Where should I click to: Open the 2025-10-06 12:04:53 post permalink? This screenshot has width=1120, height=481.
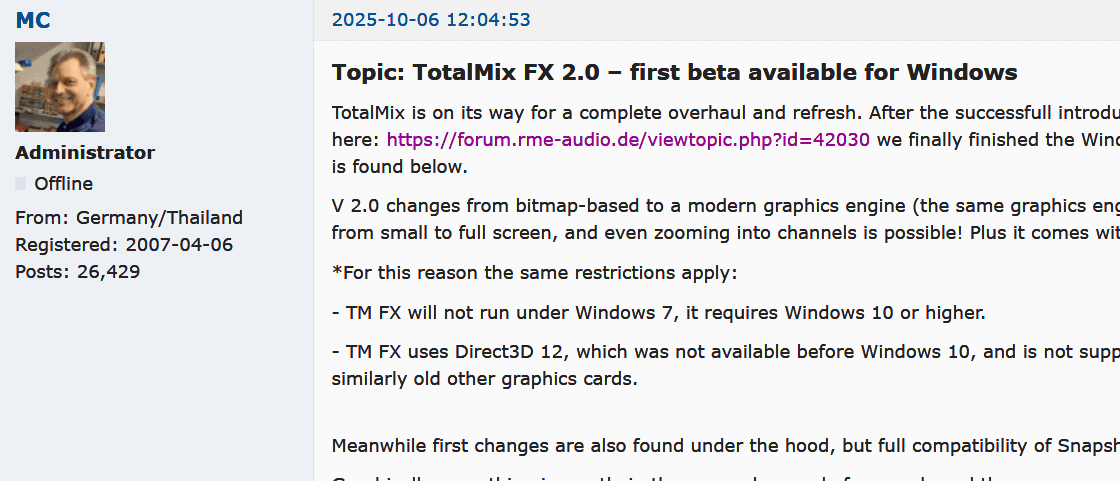coord(431,20)
